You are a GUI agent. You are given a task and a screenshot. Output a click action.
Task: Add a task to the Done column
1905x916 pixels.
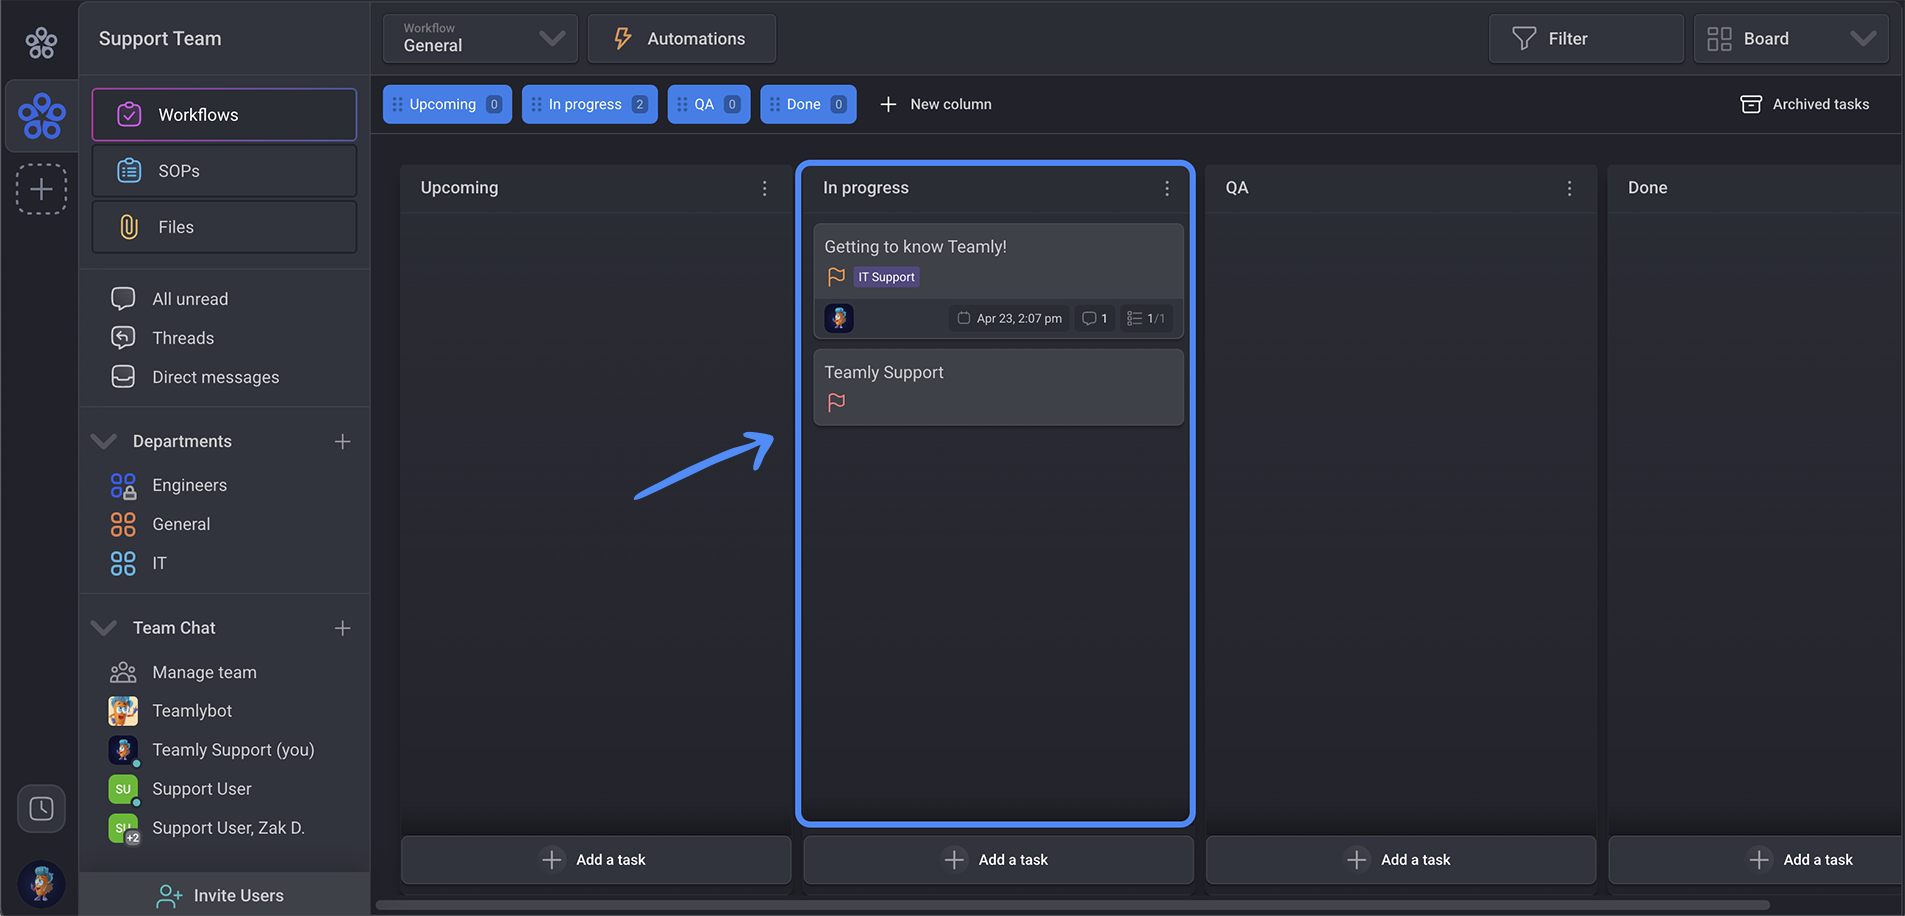click(1756, 860)
